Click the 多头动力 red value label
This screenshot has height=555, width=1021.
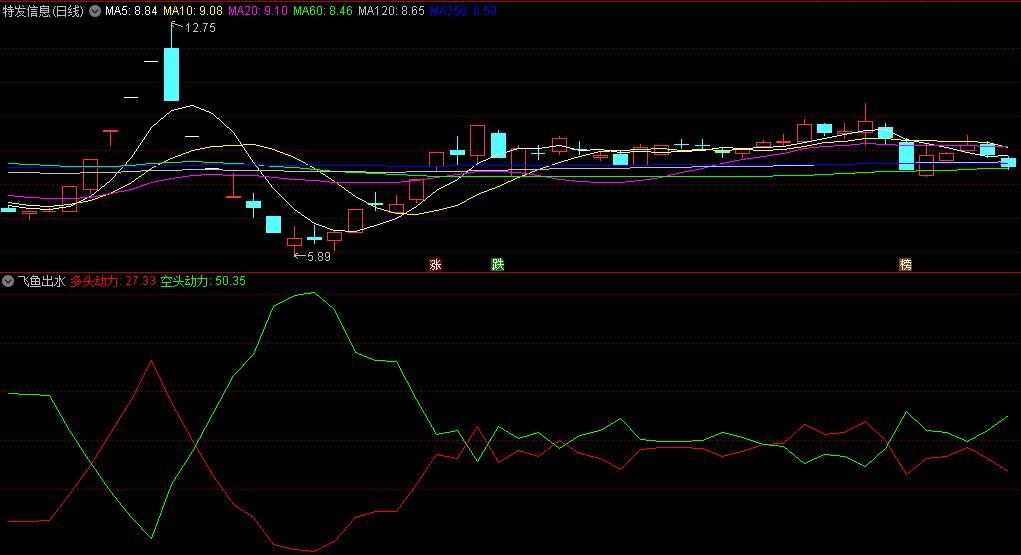[x=112, y=282]
